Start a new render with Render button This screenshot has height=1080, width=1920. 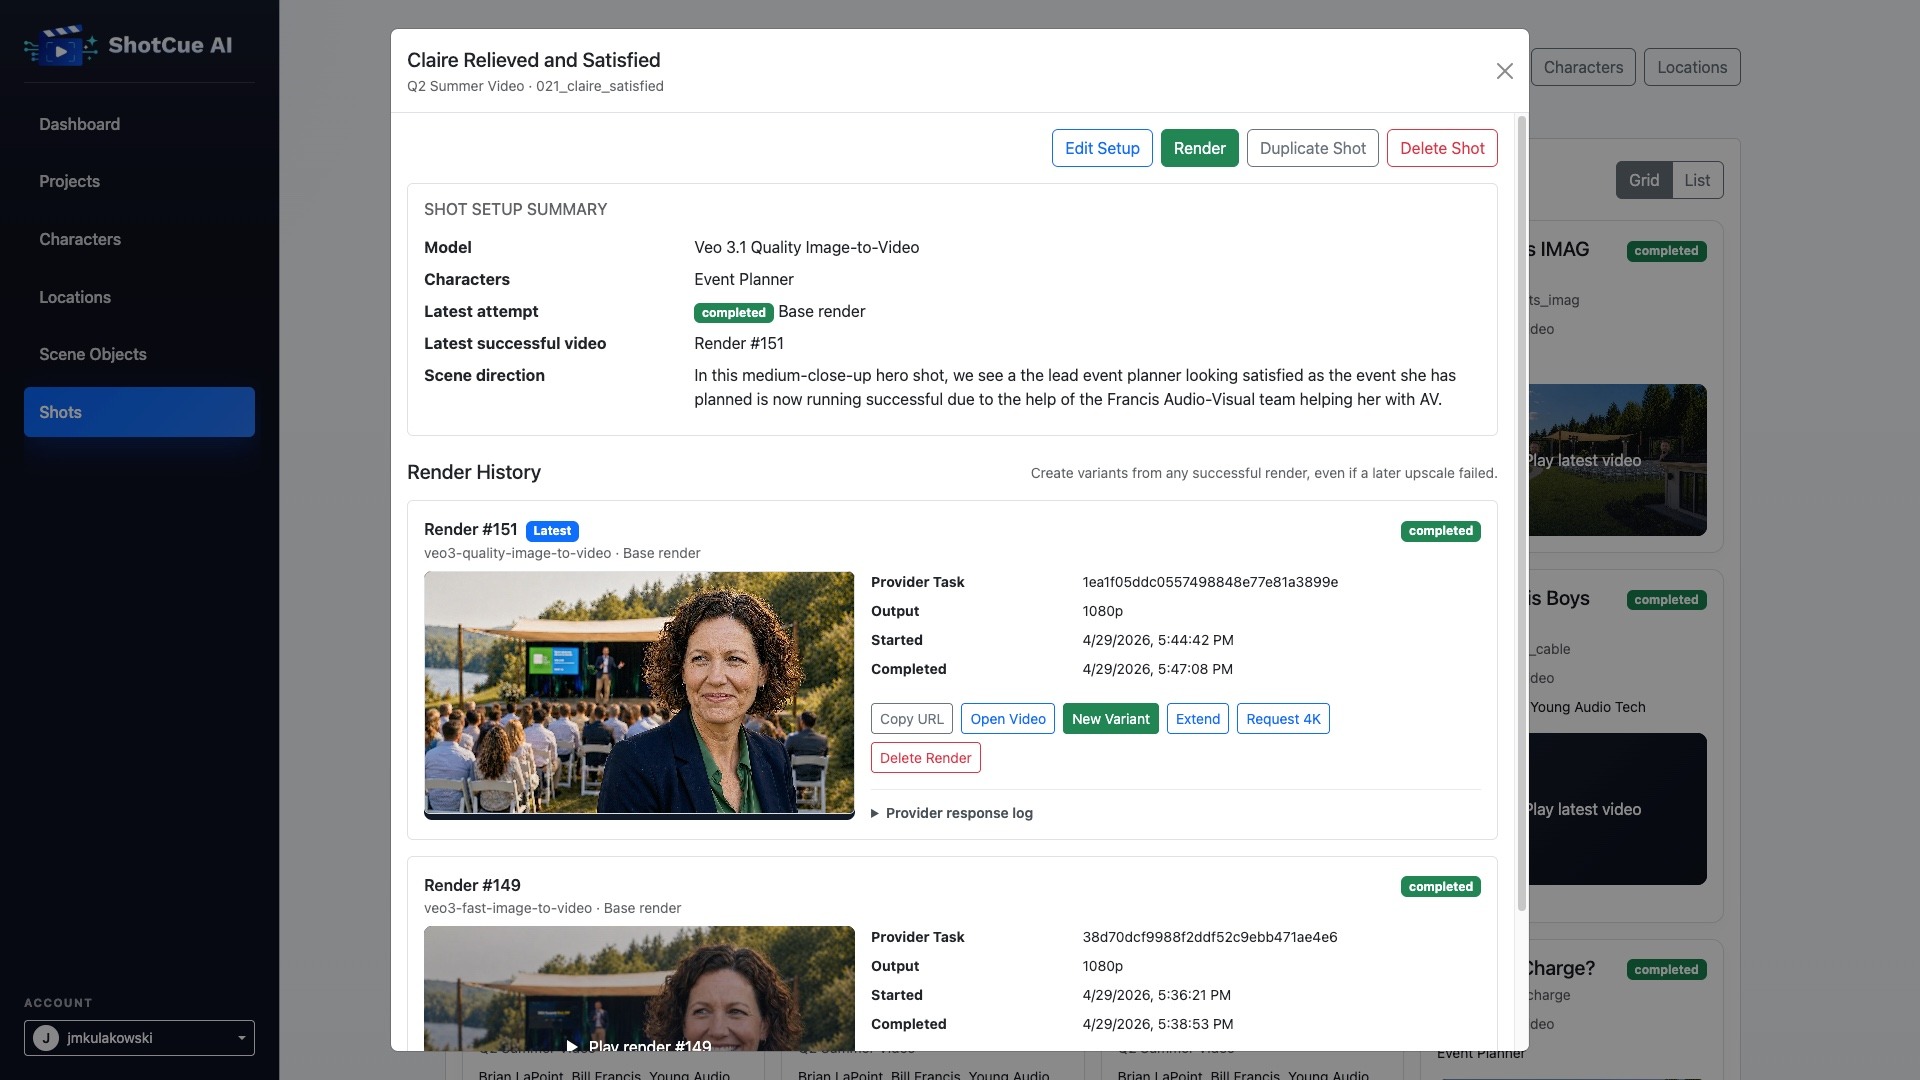[x=1199, y=148]
